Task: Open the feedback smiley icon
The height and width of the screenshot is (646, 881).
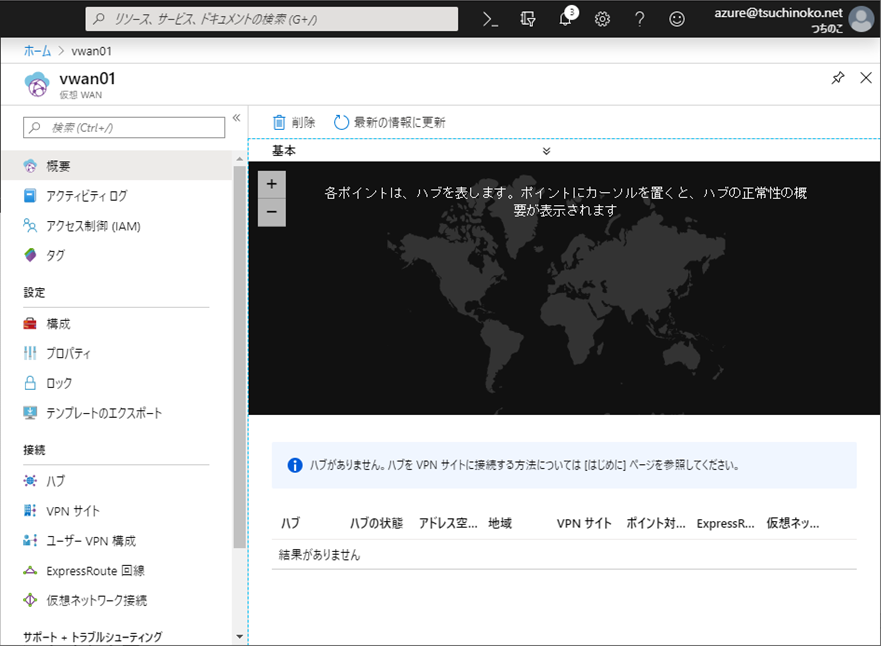Action: pos(676,19)
